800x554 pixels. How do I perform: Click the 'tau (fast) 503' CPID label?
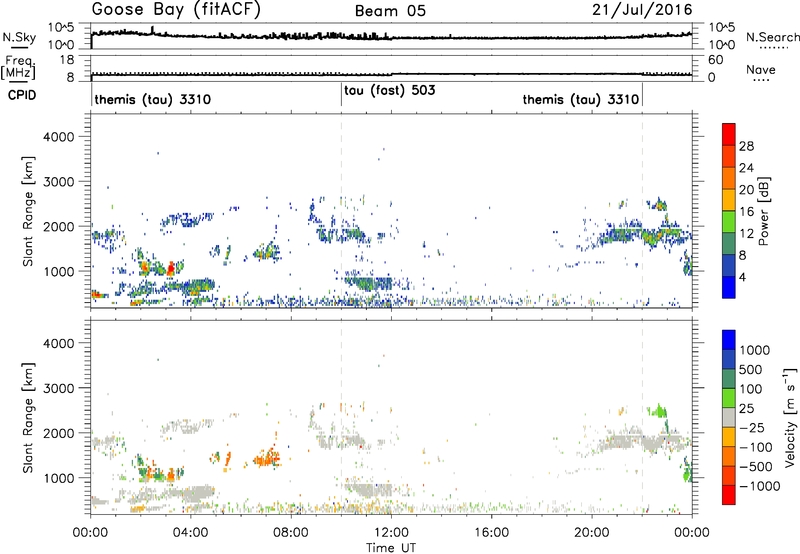[390, 90]
